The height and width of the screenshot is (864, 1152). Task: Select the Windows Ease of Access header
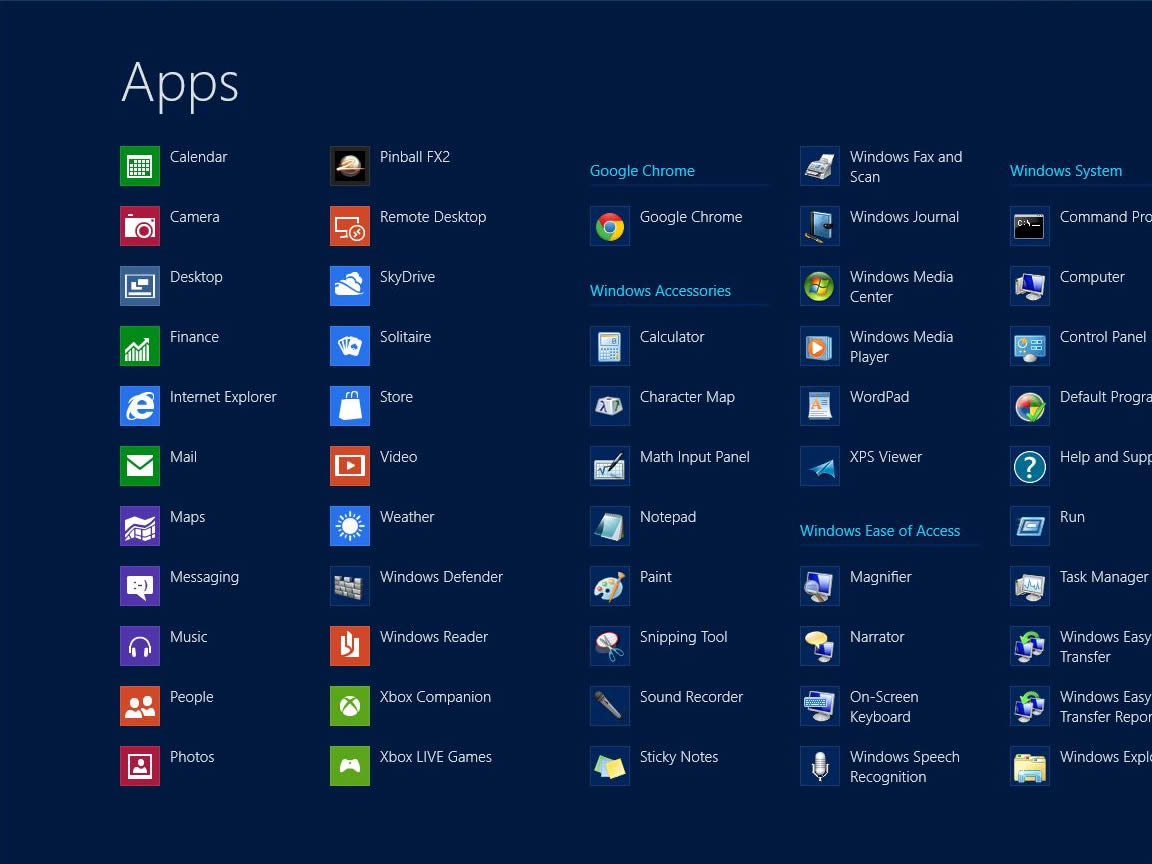(880, 531)
